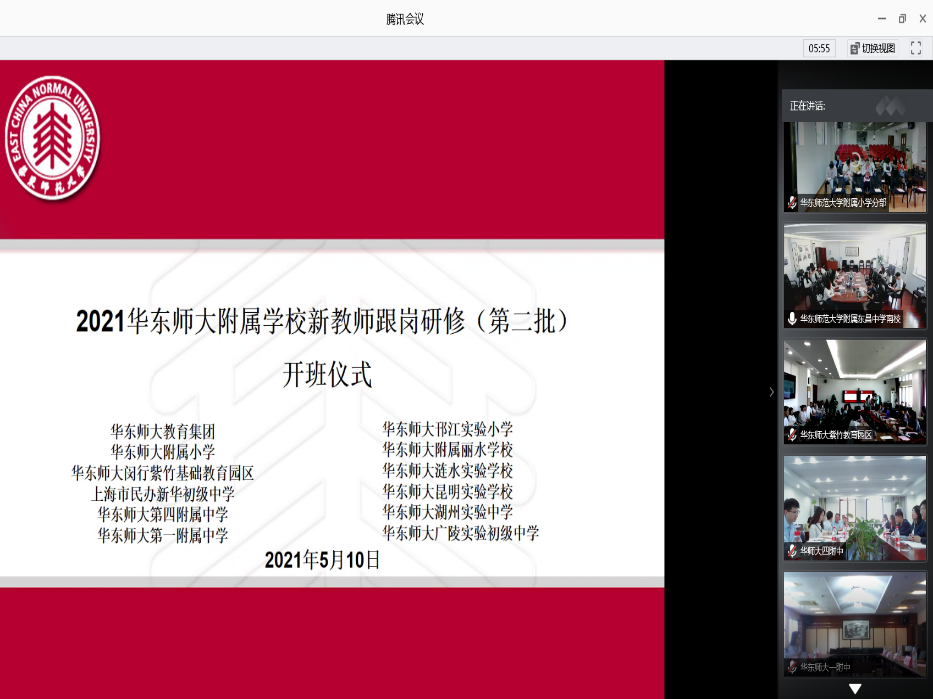Viewport: 933px width, 699px height.
Task: Click the text 华东师大教育集团
Action: click(x=162, y=431)
